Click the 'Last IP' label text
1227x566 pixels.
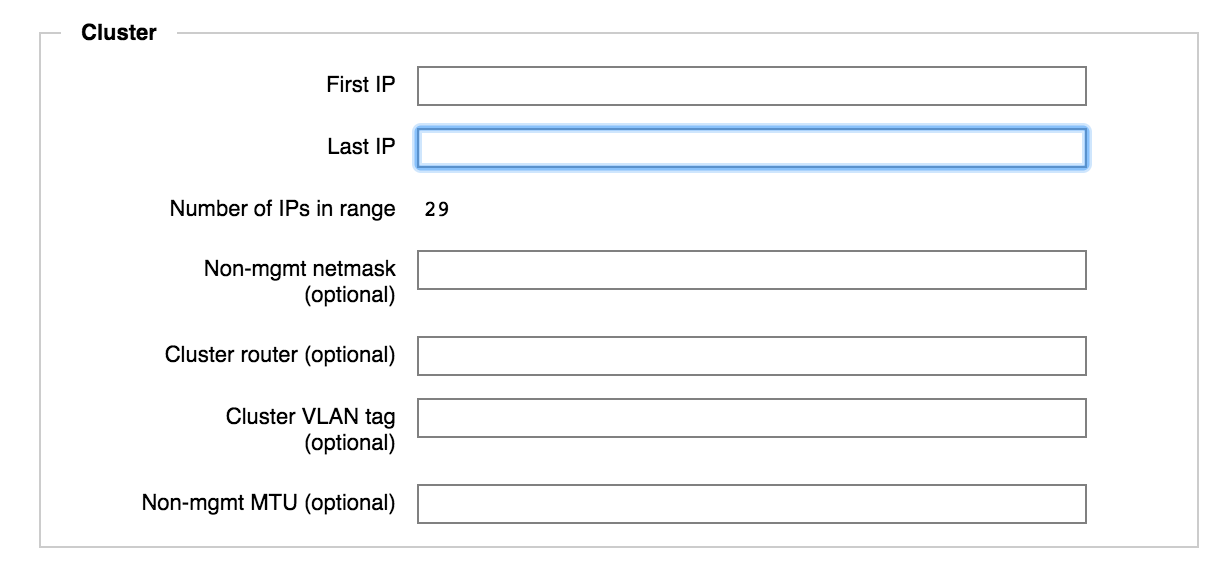[x=362, y=147]
